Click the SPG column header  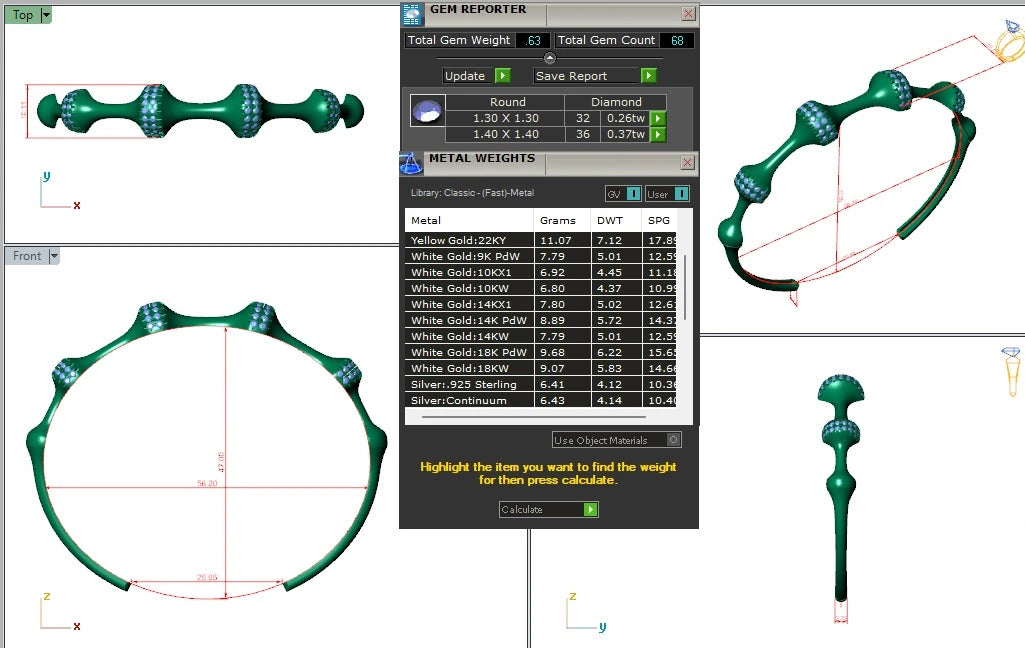pos(659,221)
